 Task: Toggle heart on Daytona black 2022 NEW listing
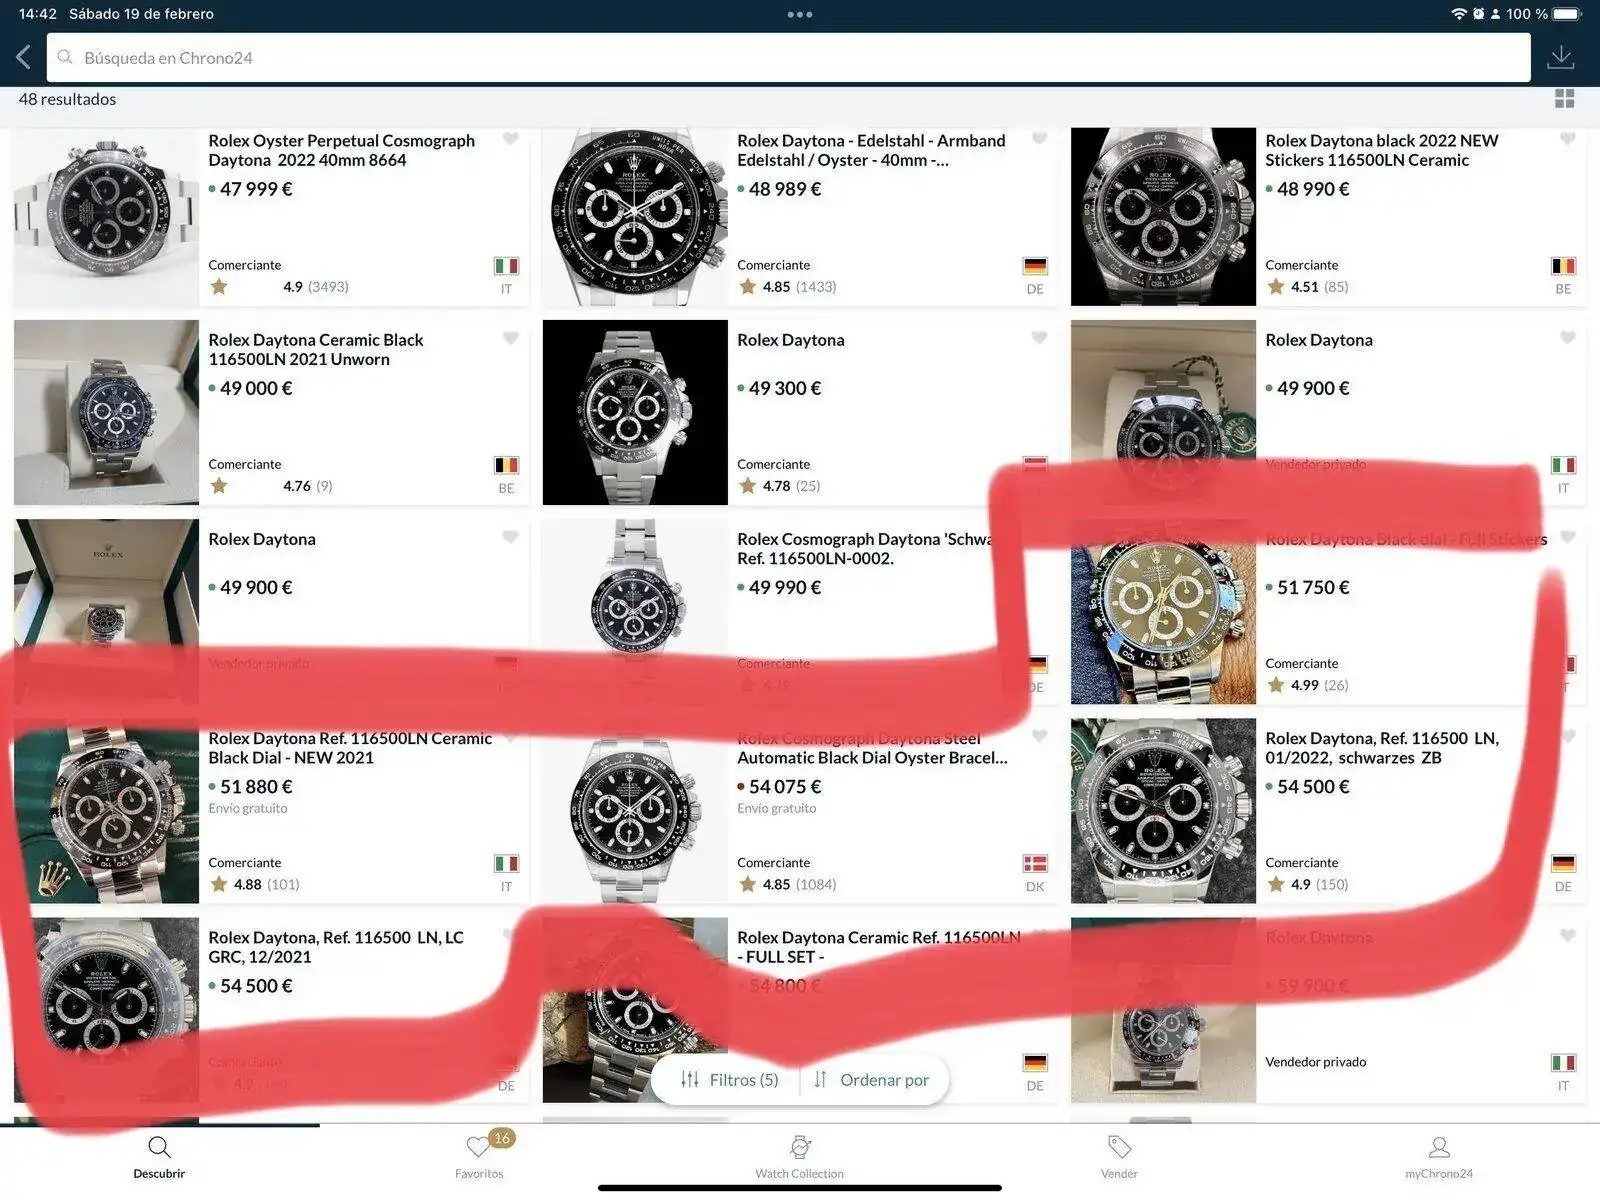click(x=1567, y=139)
